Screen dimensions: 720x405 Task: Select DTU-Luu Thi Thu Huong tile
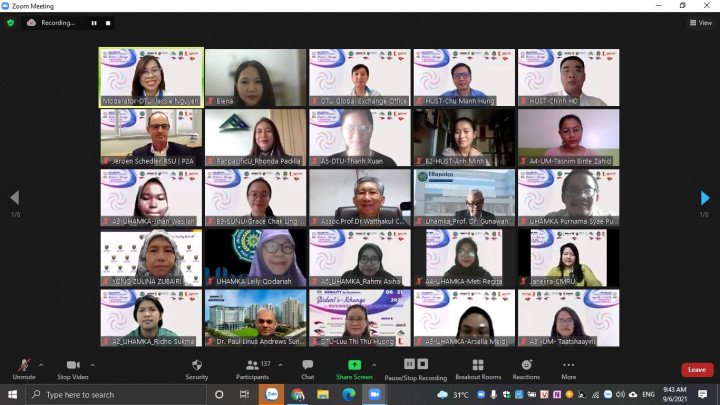point(360,318)
